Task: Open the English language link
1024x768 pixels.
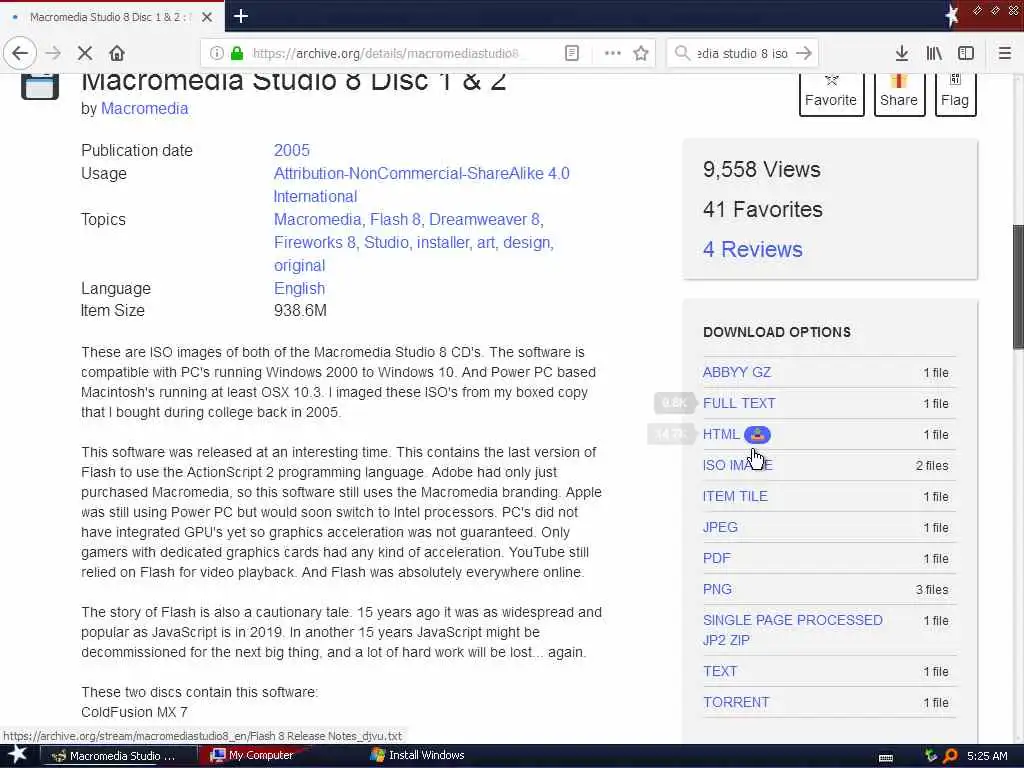Action: pyautogui.click(x=299, y=288)
